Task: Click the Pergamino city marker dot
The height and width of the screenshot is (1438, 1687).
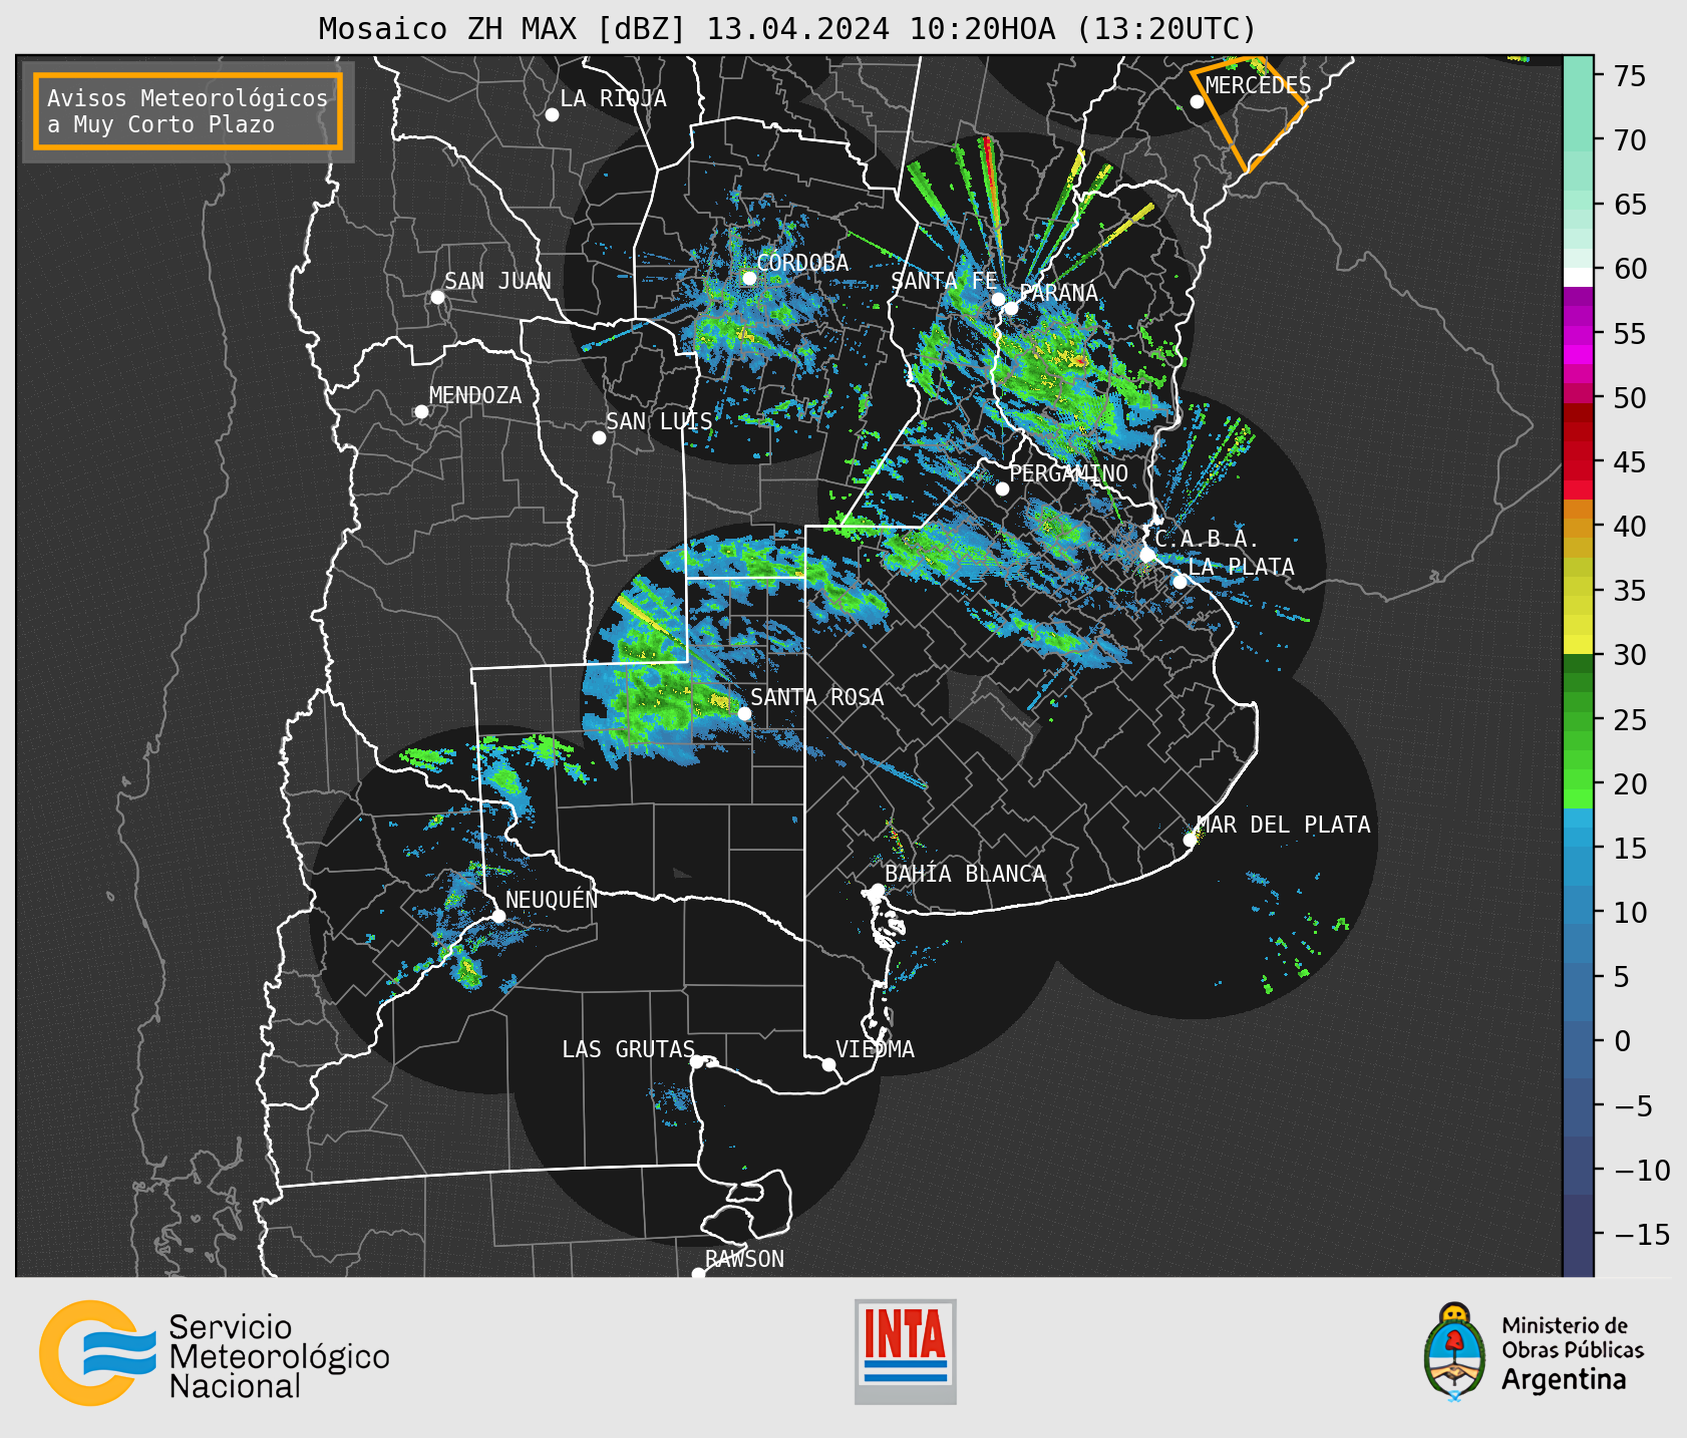Action: tap(1002, 489)
